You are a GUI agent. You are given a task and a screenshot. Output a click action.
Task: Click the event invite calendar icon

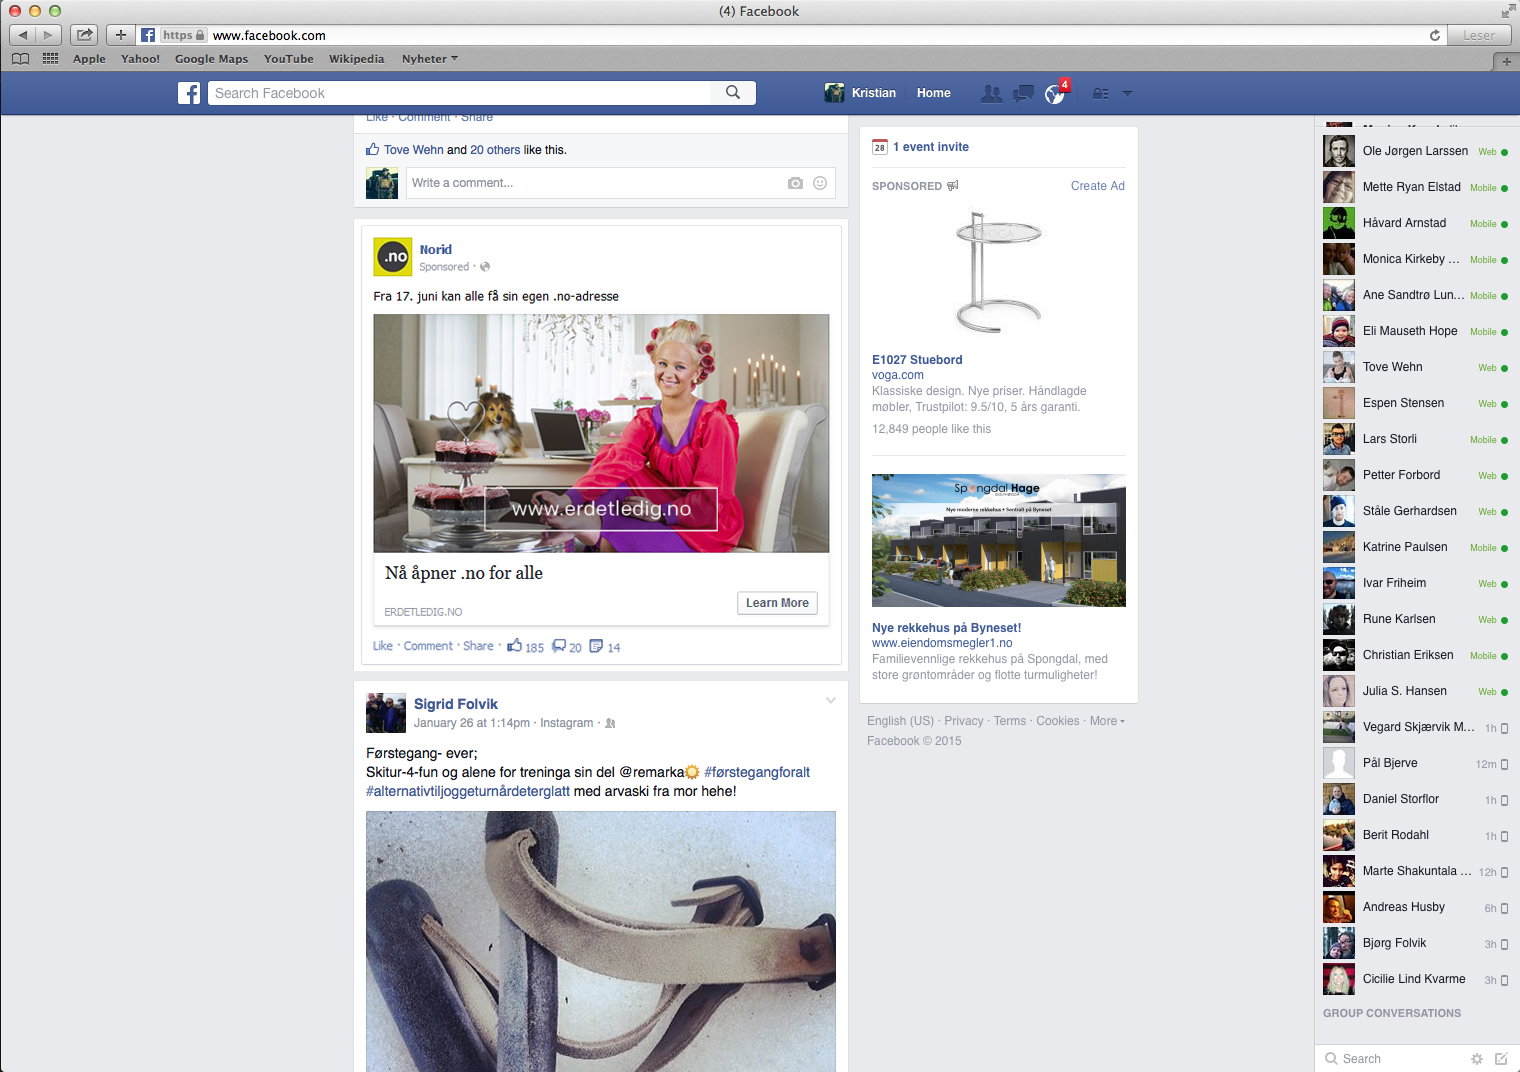[x=880, y=147]
